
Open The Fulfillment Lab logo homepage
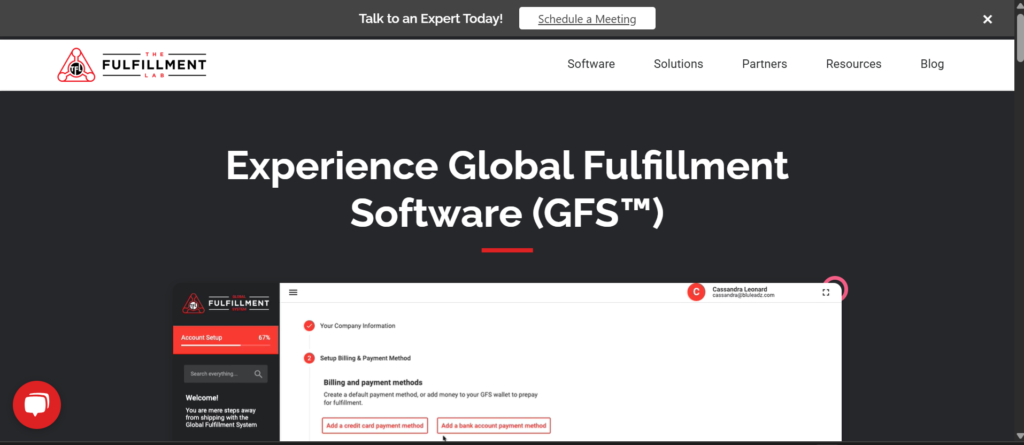[x=132, y=65]
